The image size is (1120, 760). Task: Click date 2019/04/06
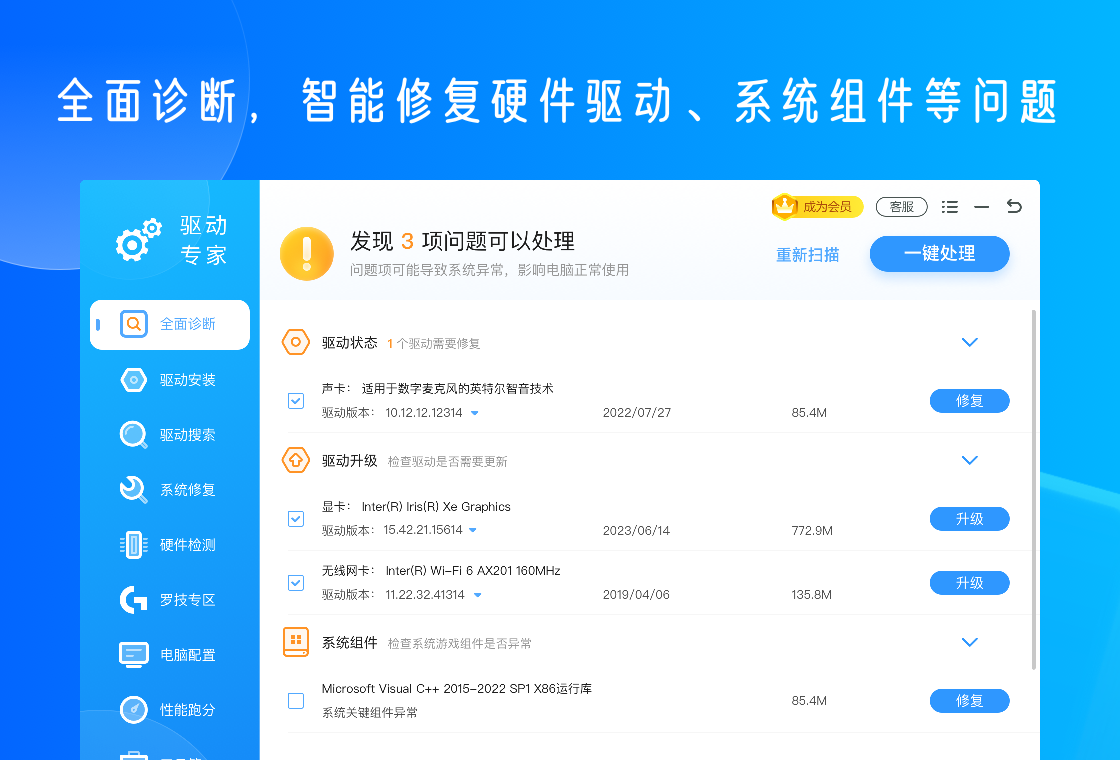[x=636, y=595]
